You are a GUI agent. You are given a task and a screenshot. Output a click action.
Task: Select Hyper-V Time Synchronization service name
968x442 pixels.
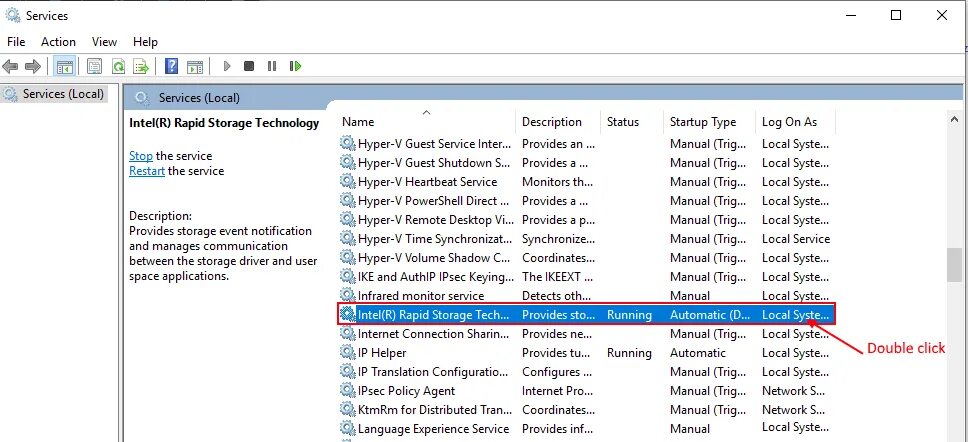435,239
